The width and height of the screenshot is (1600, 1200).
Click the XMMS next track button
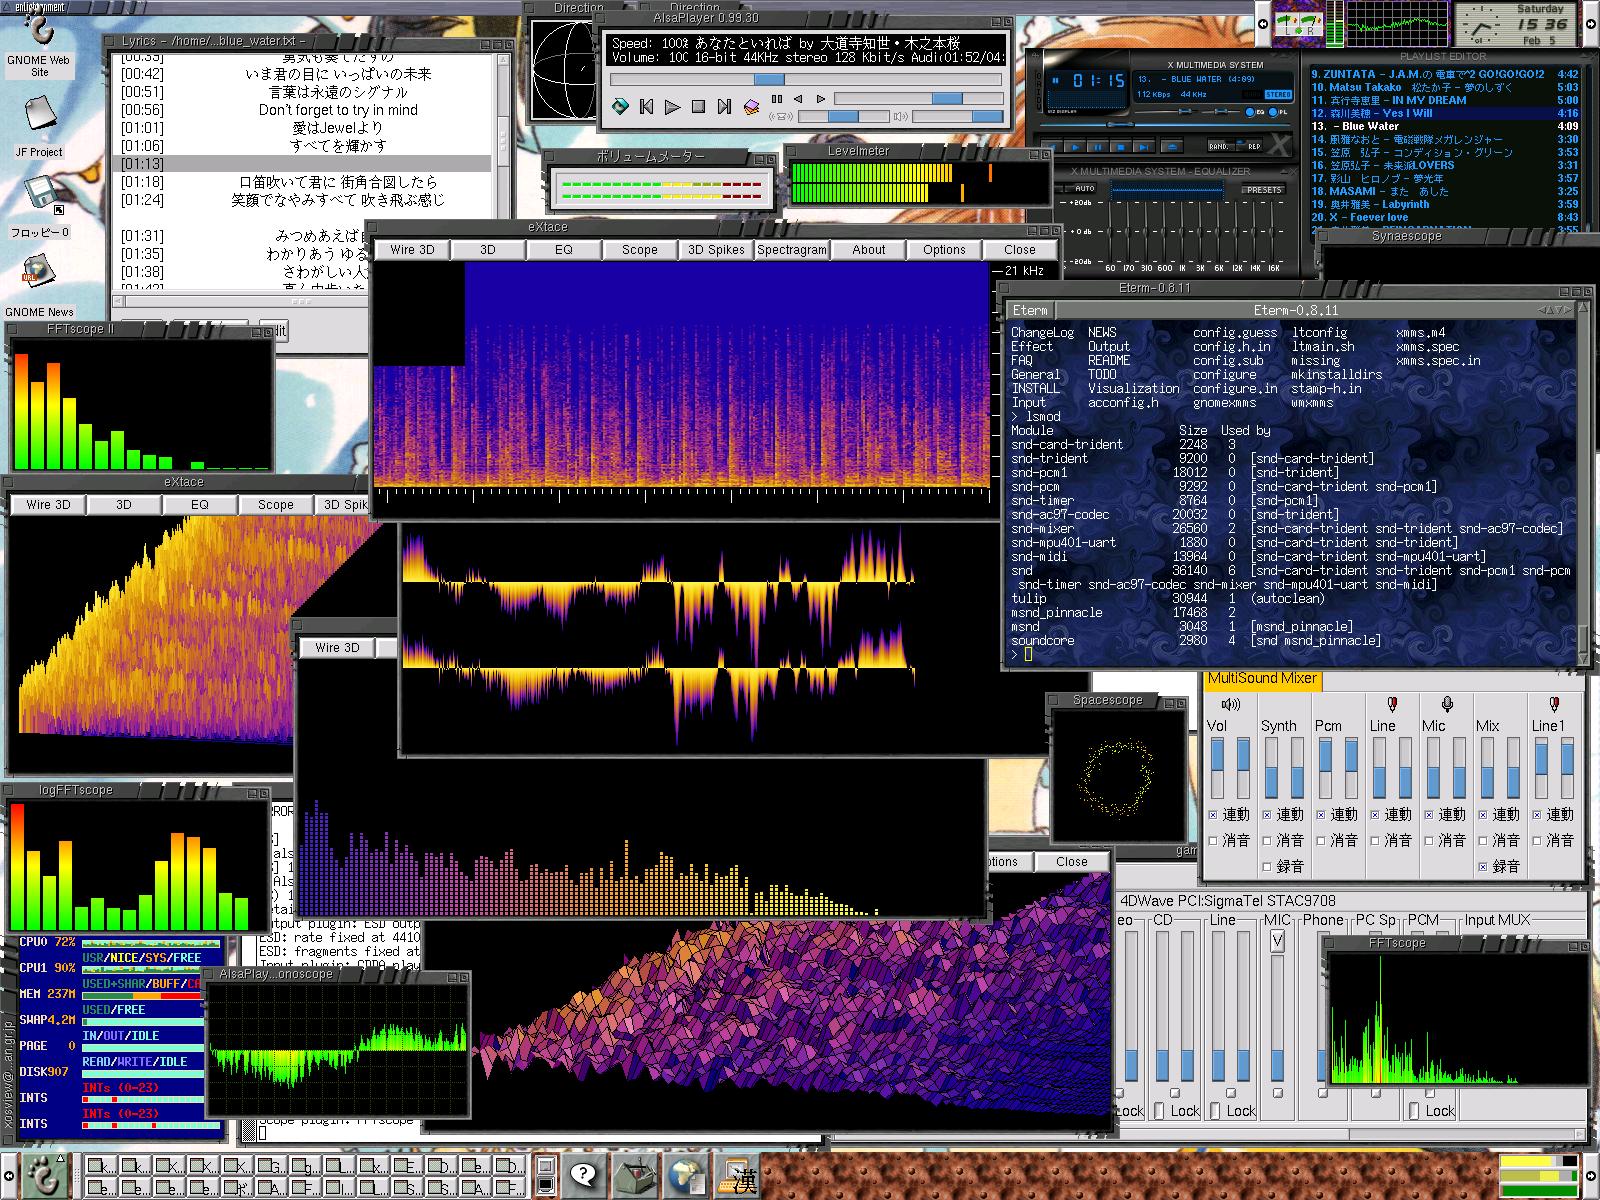click(x=1144, y=147)
